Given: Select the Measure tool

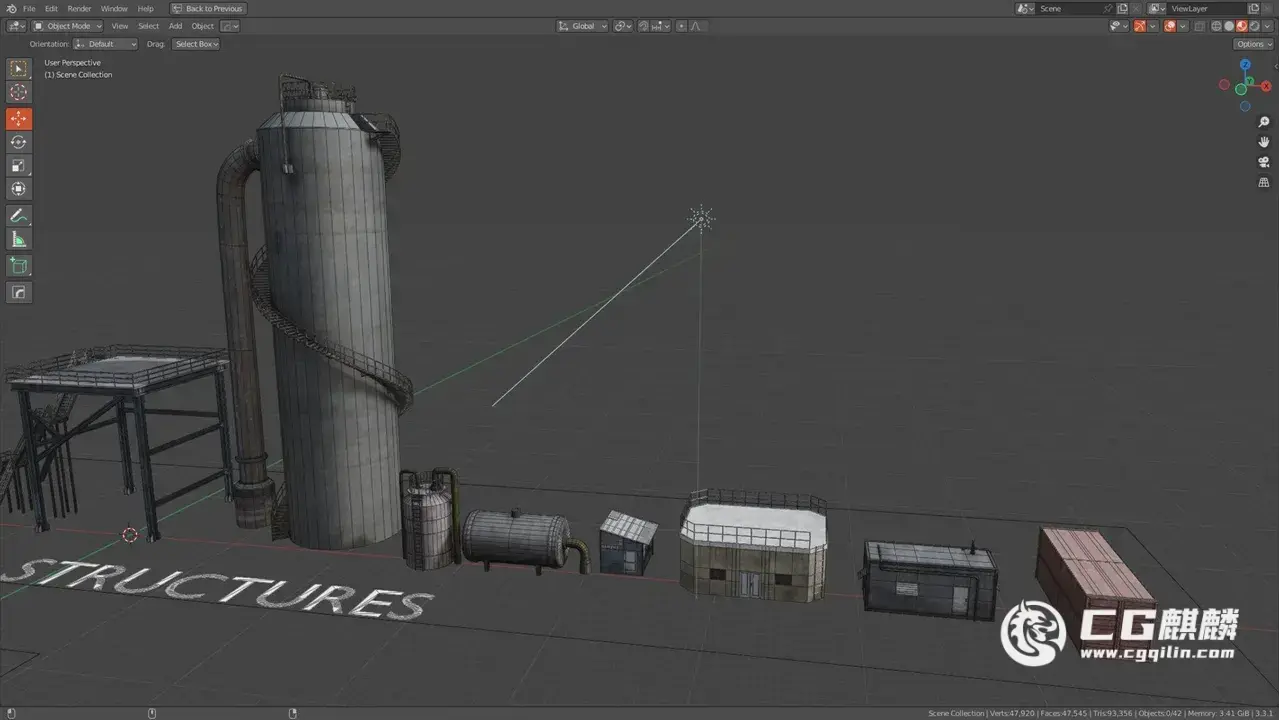Looking at the screenshot, I should [x=19, y=239].
